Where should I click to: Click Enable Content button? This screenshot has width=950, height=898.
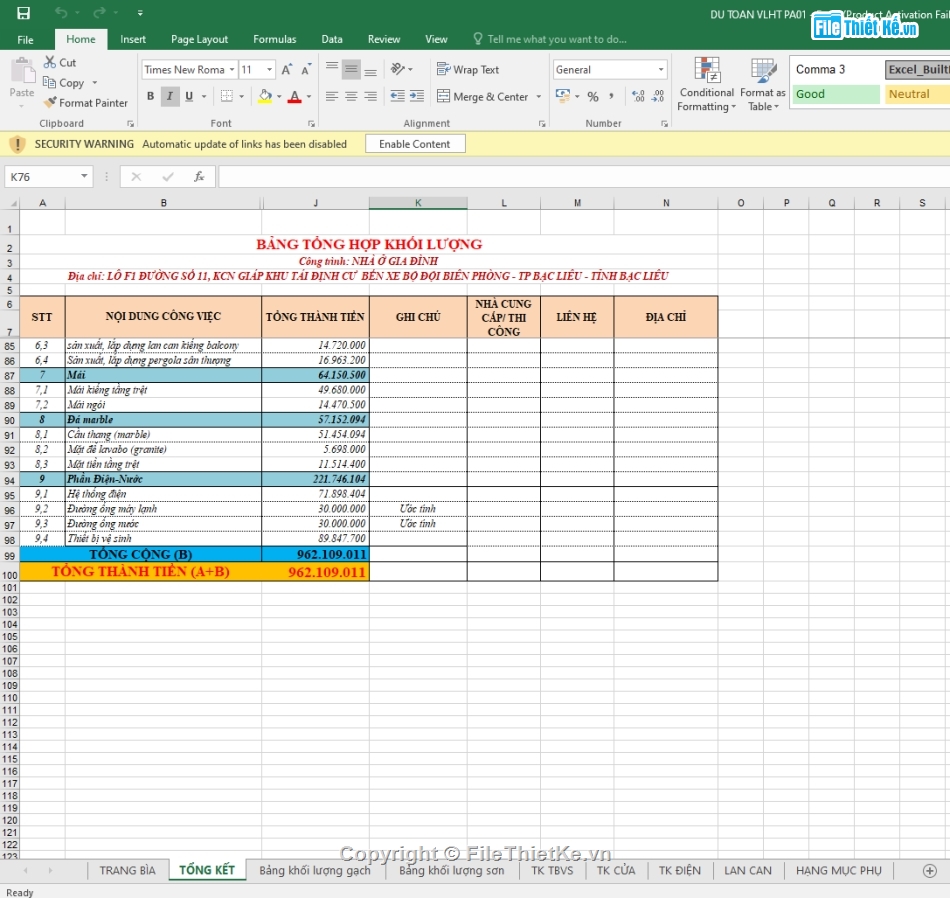tap(414, 144)
